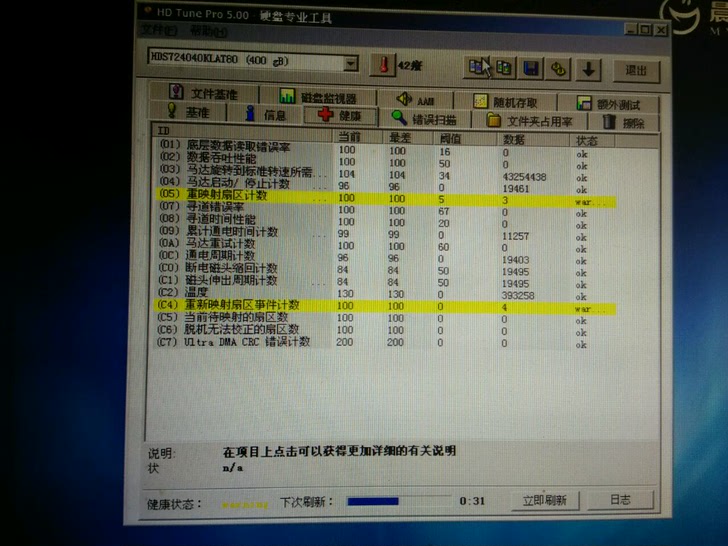Select row (C5) 当前待映射的扇区数
The height and width of the screenshot is (546, 728).
tap(384, 318)
